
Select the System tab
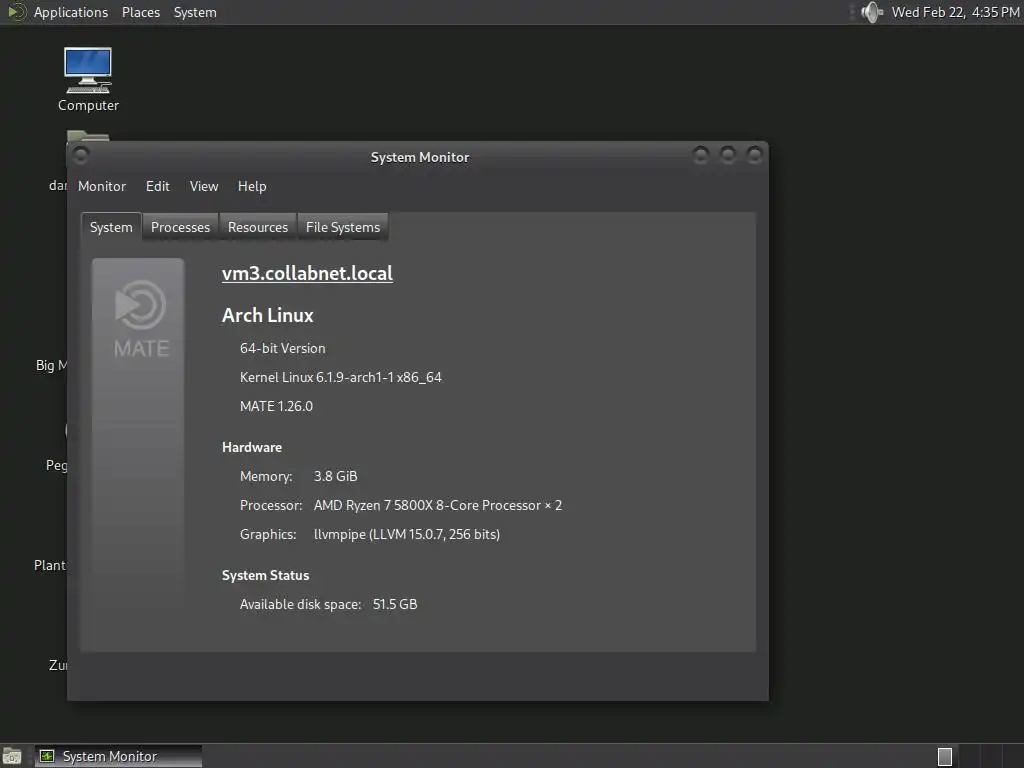tap(111, 227)
